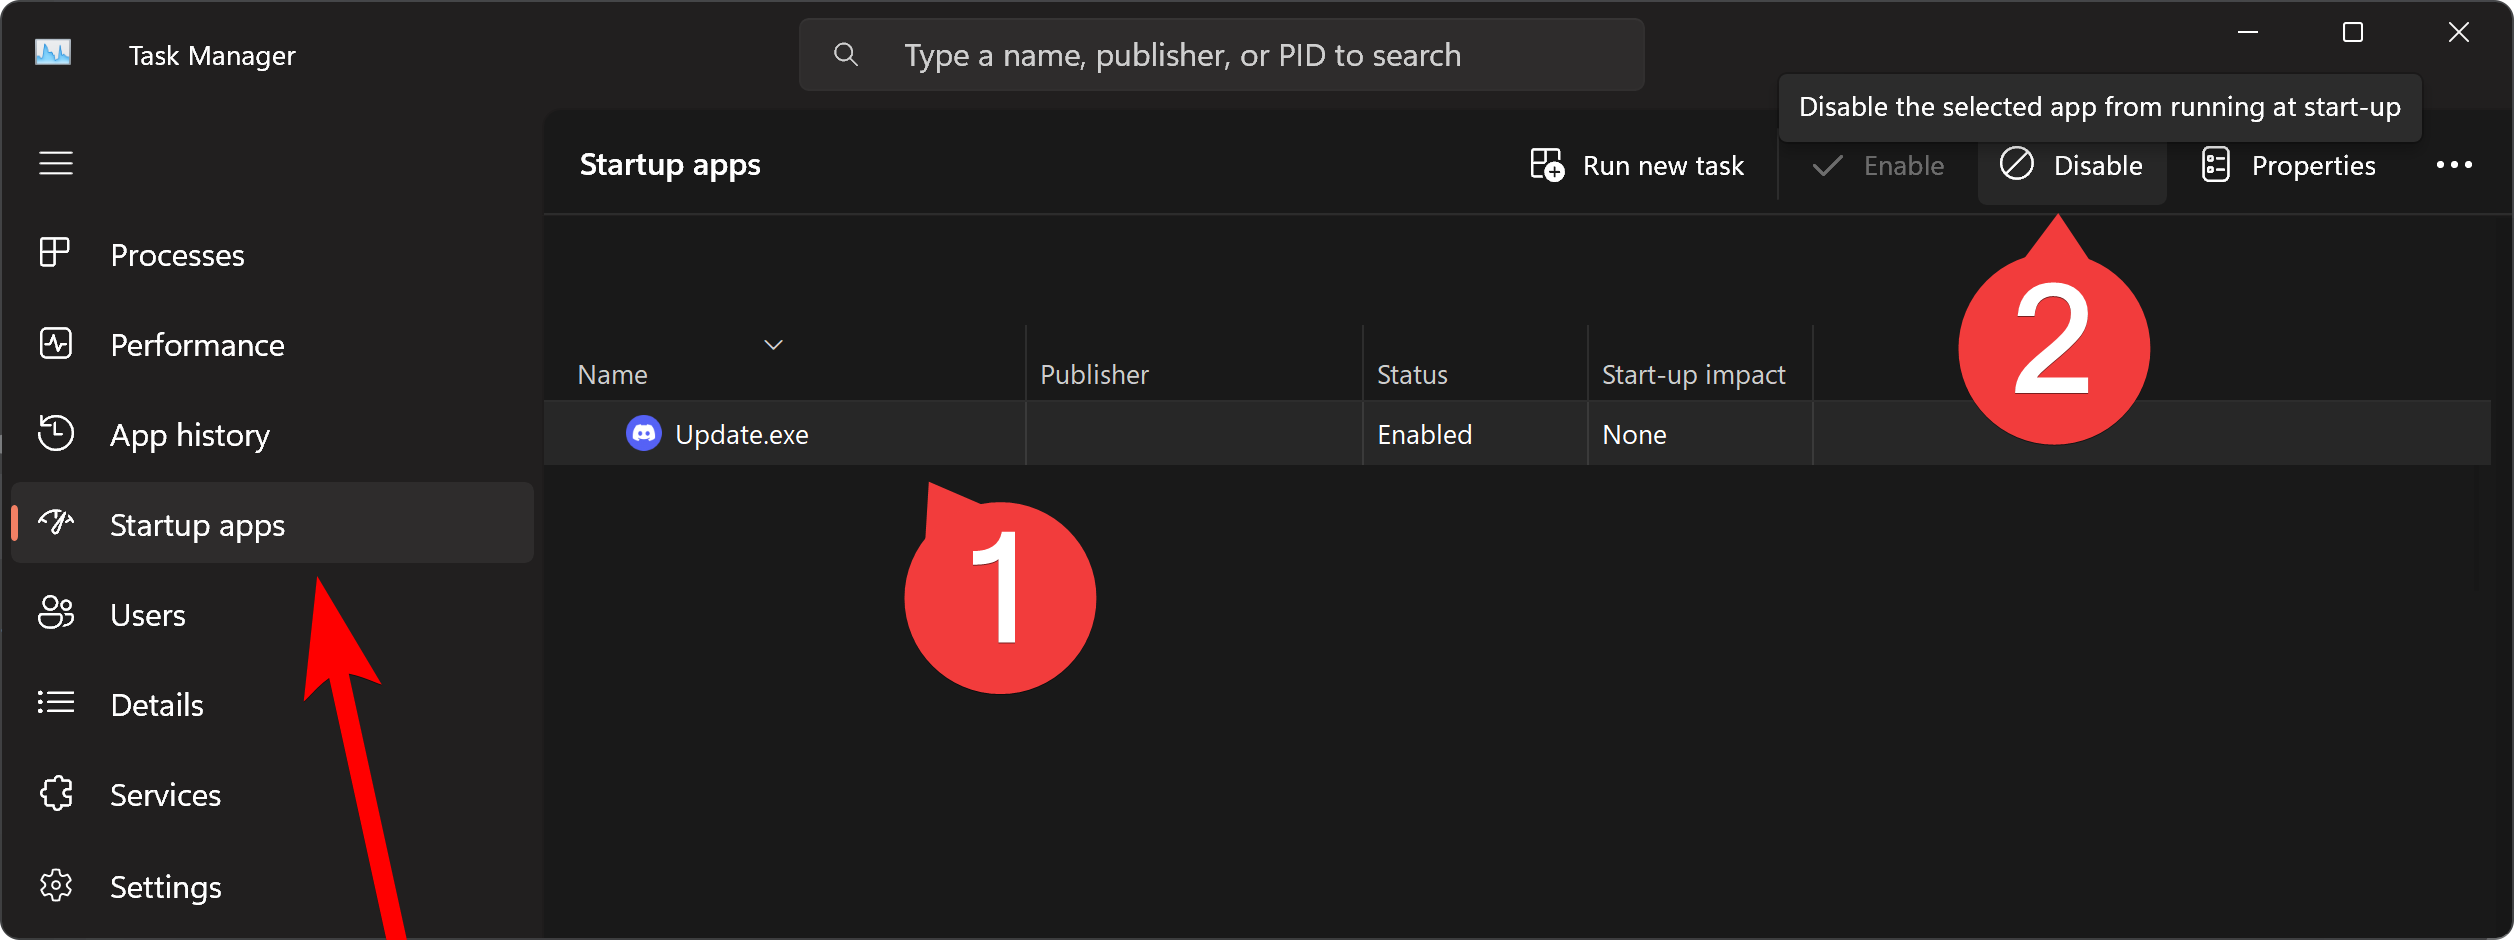
Task: Click the Task Manager logo icon
Action: [52, 52]
